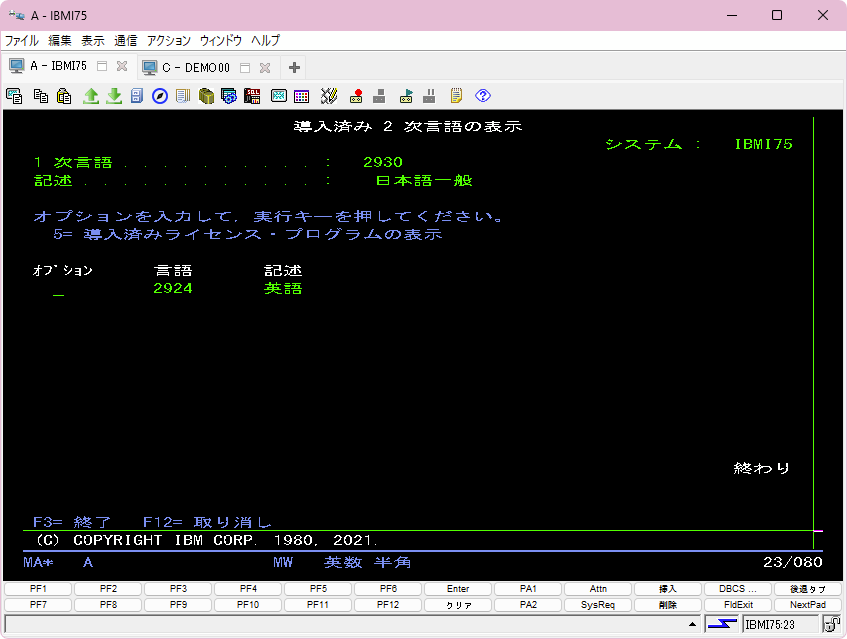Screen dimensions: 847x639
Task: Click the blue connection status icon
Action: pos(722,624)
